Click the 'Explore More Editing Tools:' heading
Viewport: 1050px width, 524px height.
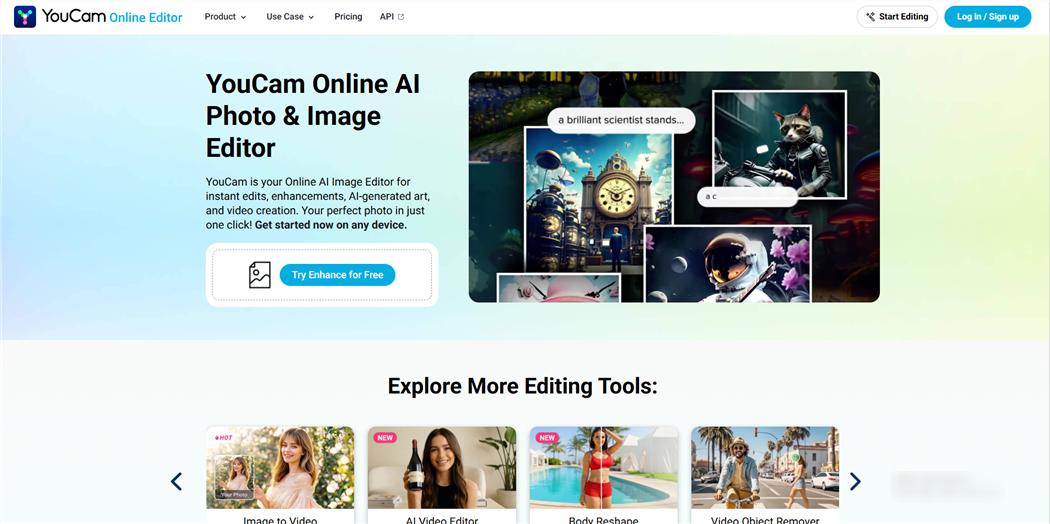[523, 386]
